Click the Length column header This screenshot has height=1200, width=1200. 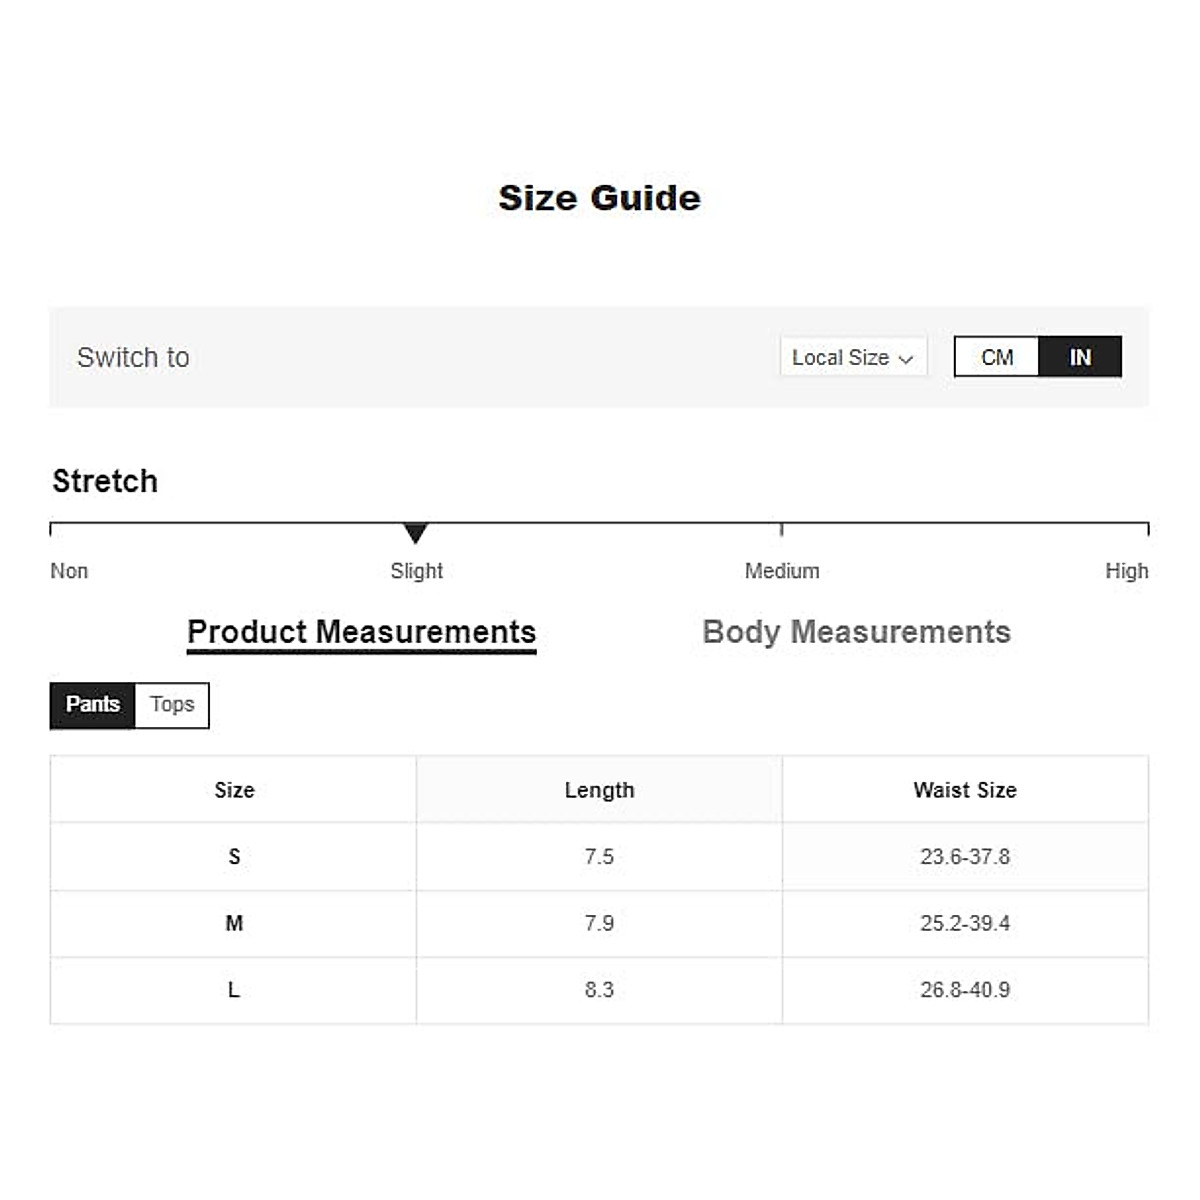click(599, 790)
